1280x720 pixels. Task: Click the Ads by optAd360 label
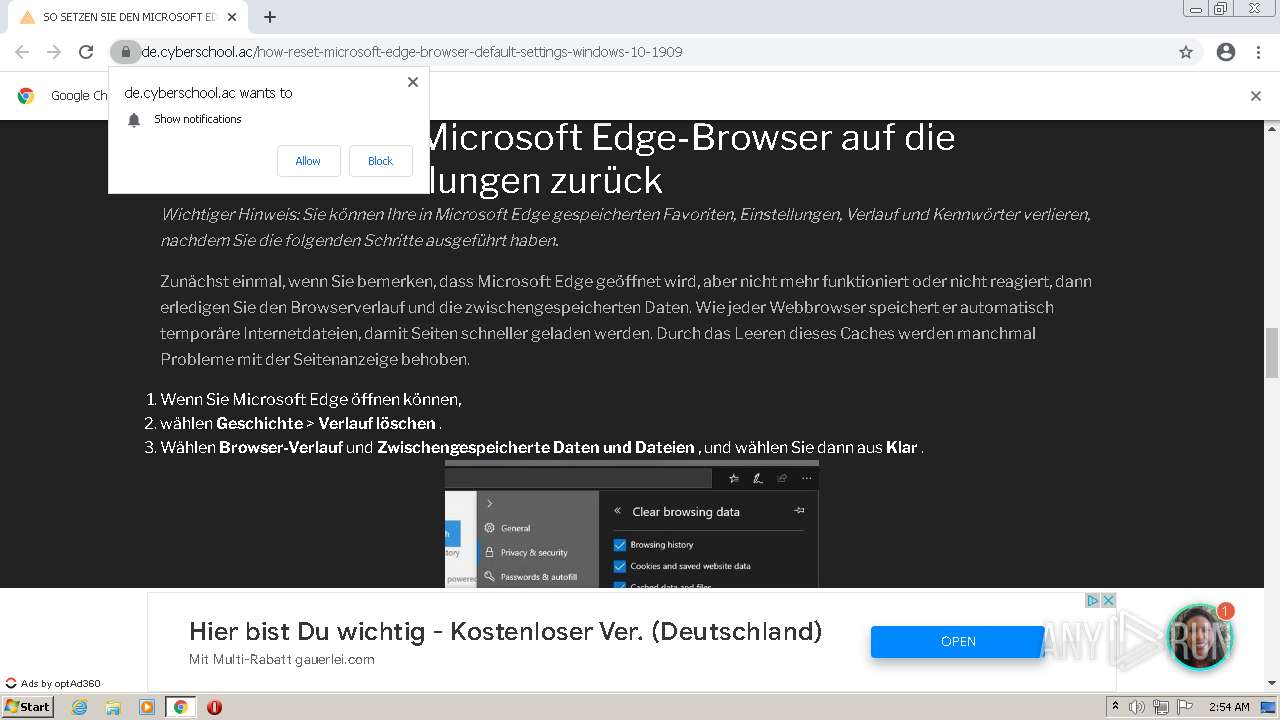click(53, 684)
